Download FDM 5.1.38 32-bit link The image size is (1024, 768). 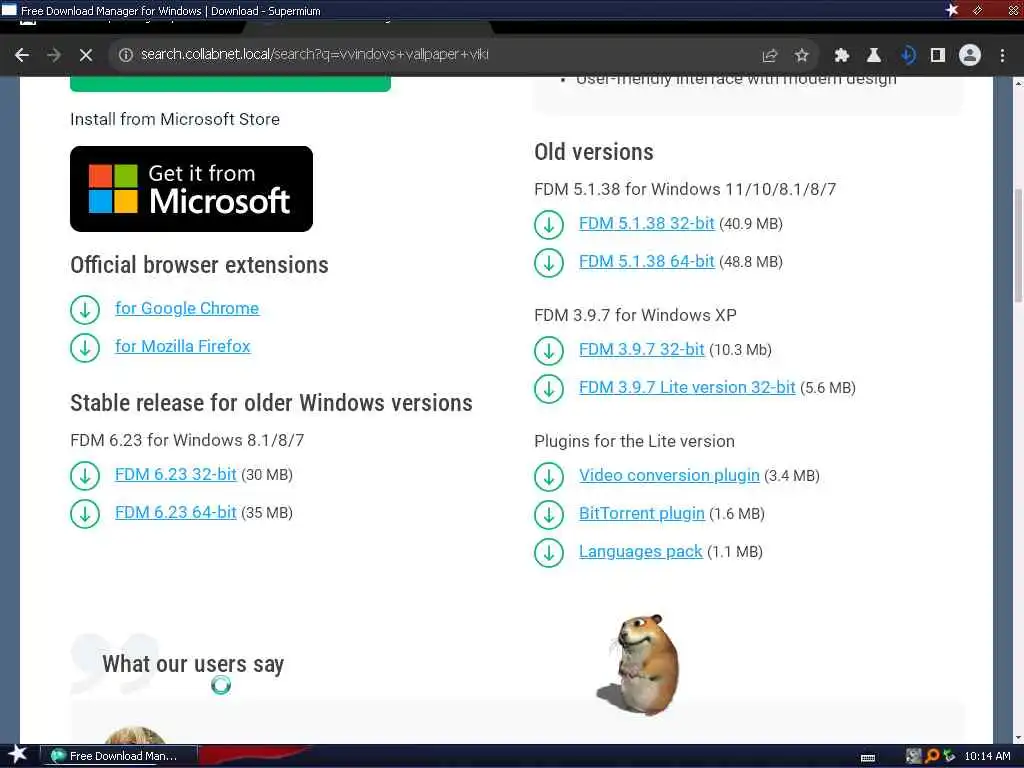tap(647, 223)
